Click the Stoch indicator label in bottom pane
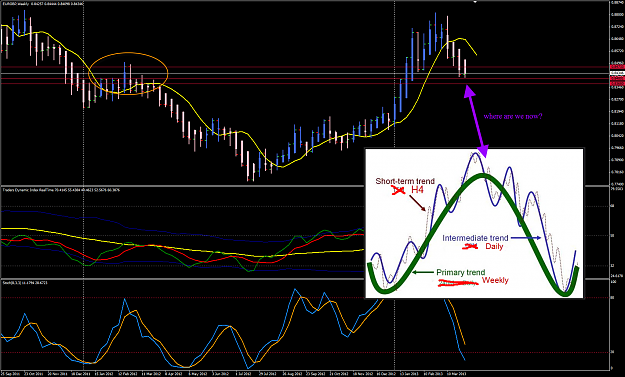 coord(25,283)
